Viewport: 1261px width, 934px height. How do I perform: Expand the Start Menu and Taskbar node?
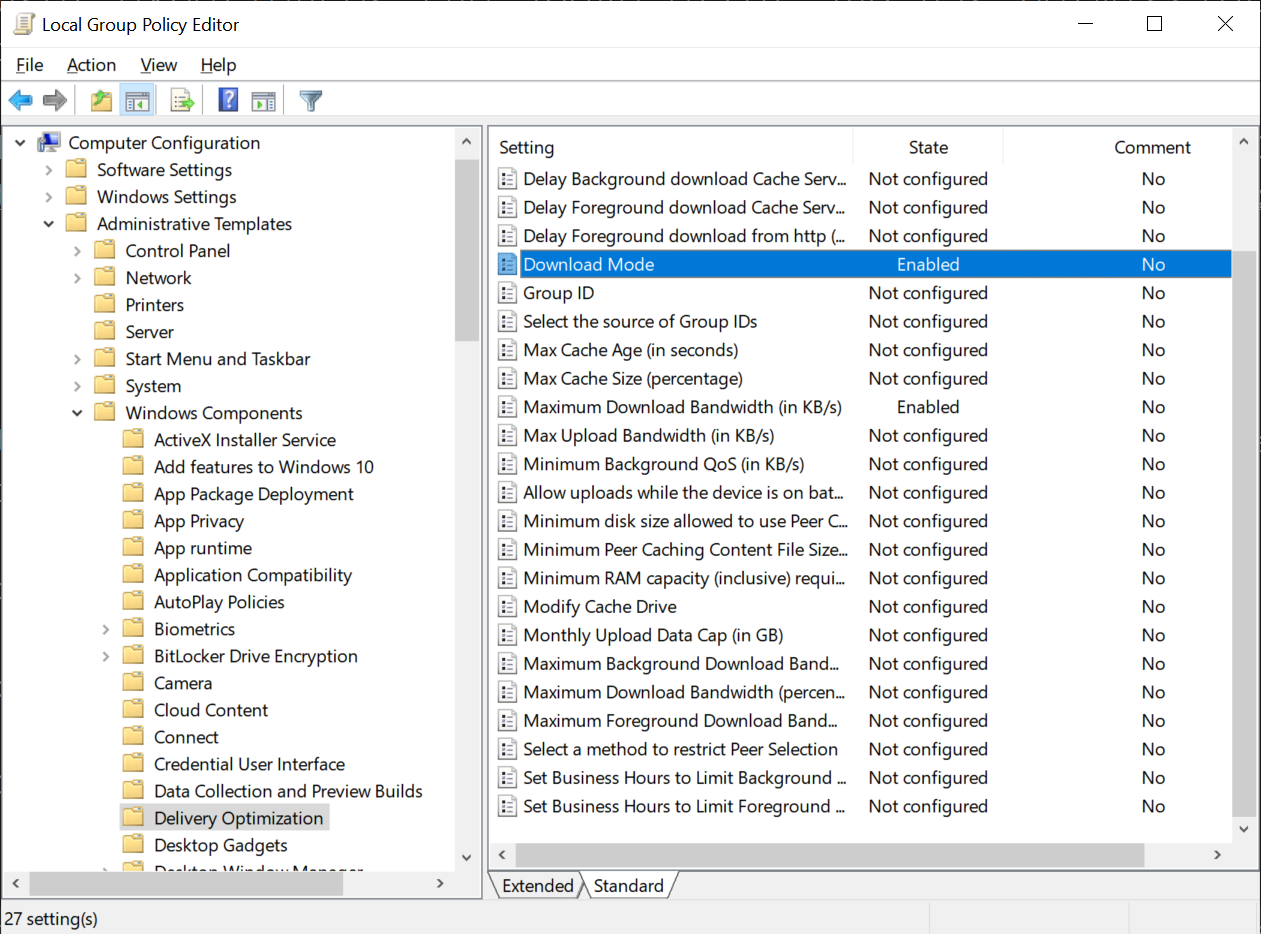pos(77,359)
